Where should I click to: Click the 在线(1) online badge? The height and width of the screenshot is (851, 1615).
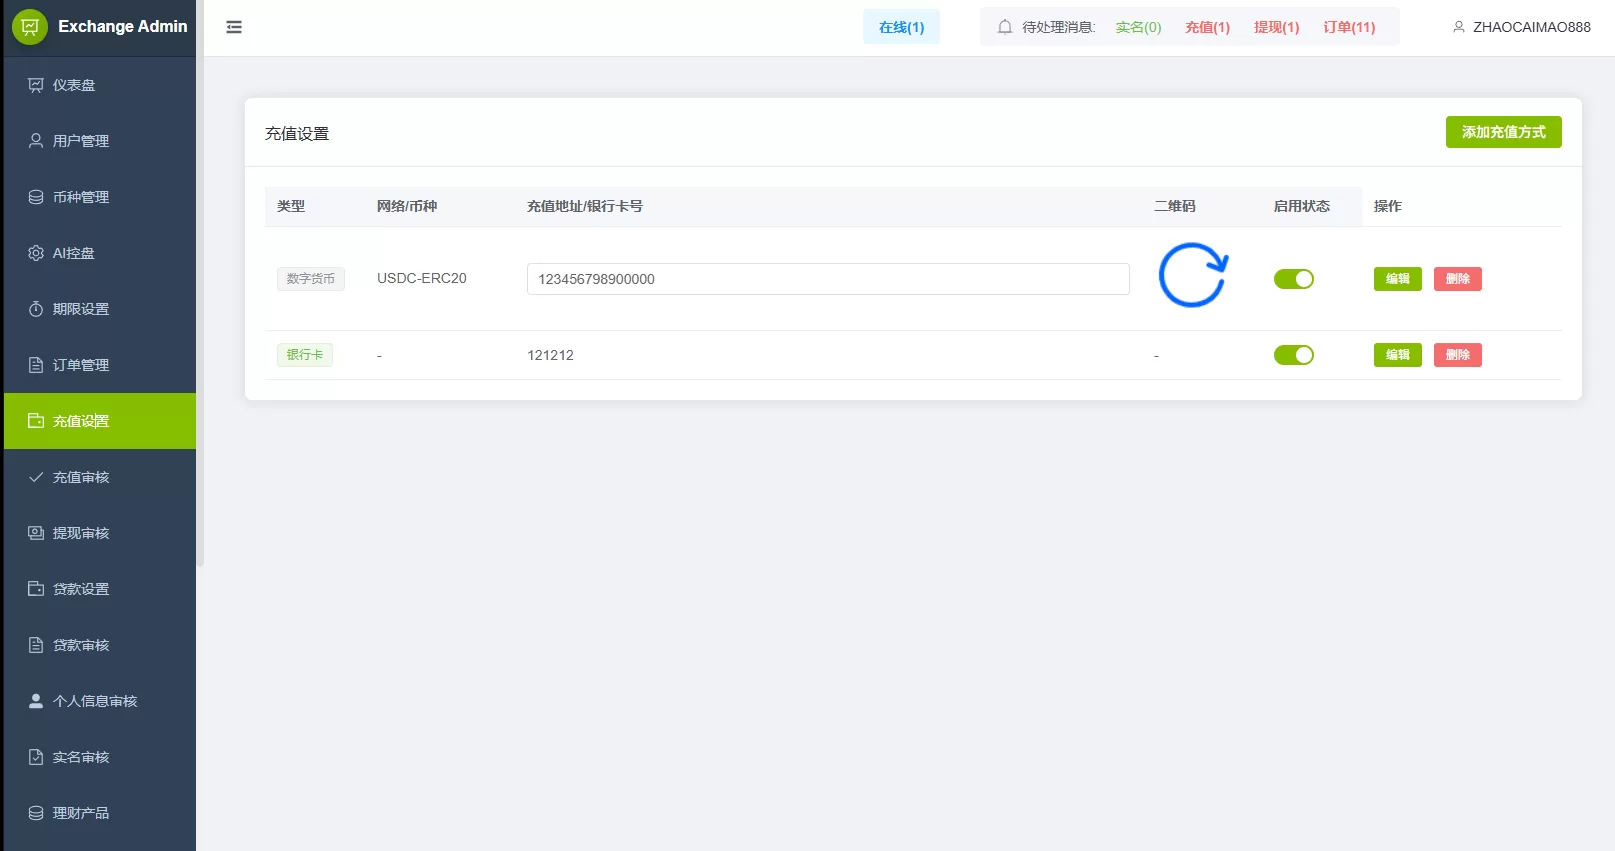(901, 27)
